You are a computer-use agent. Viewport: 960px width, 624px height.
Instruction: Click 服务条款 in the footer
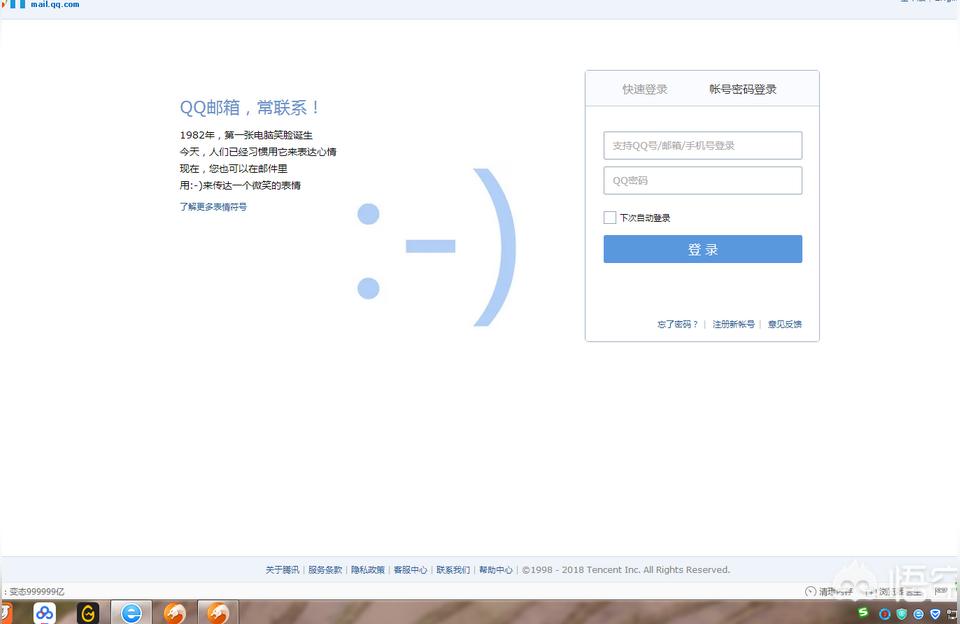click(x=325, y=570)
